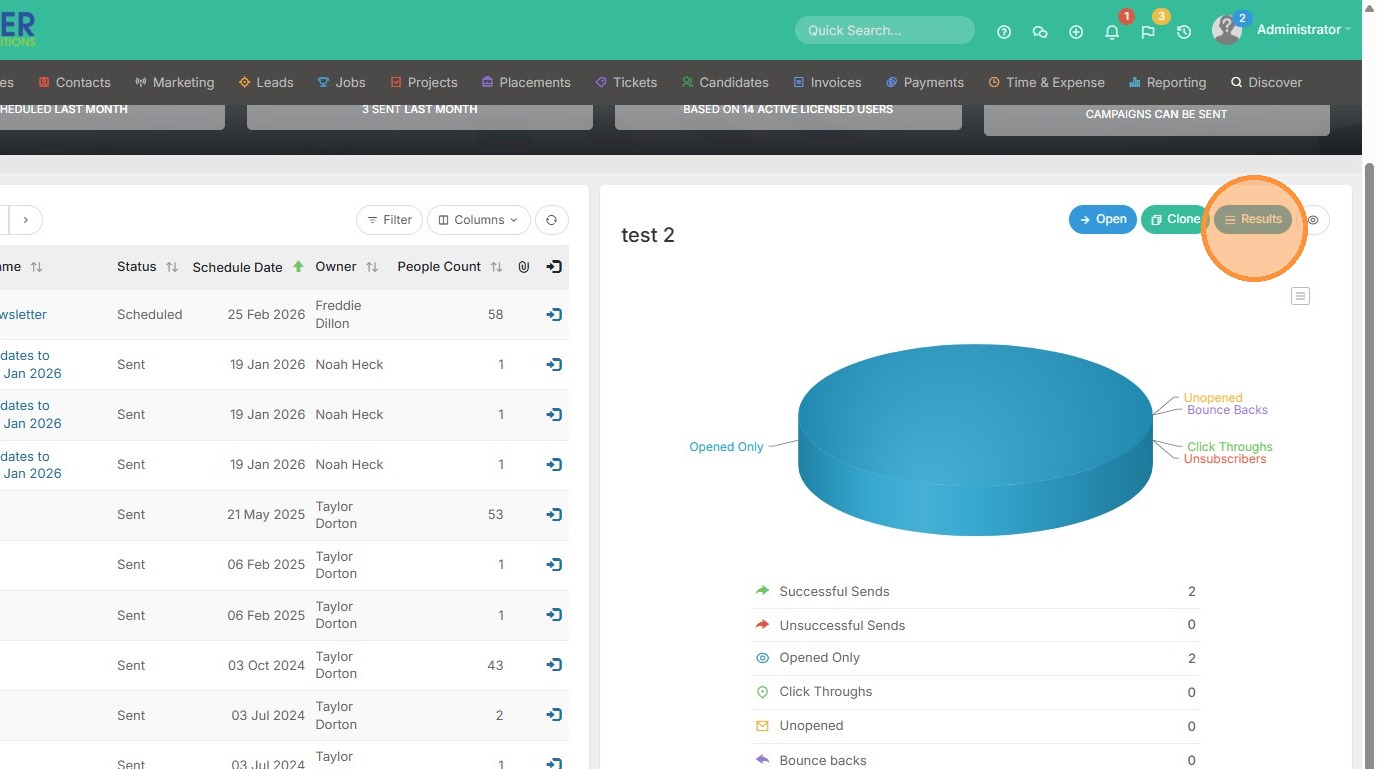Click people count 58 link
The height and width of the screenshot is (769, 1377).
(x=495, y=314)
